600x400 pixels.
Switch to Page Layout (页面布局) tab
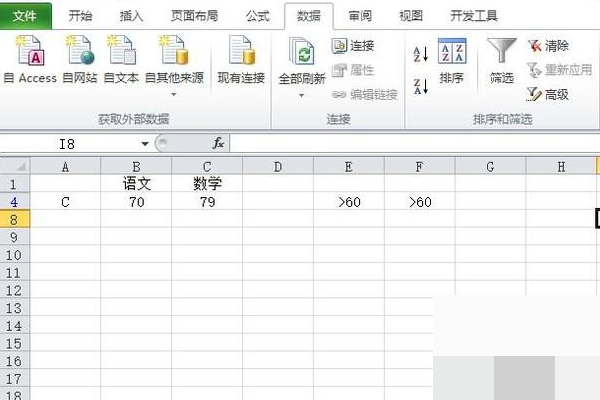tap(194, 16)
